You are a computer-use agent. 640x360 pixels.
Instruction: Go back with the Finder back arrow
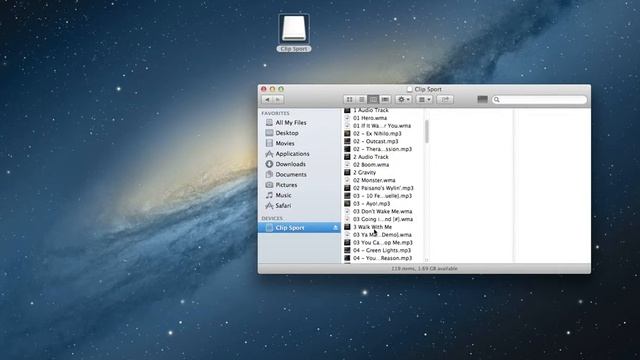pyautogui.click(x=267, y=100)
